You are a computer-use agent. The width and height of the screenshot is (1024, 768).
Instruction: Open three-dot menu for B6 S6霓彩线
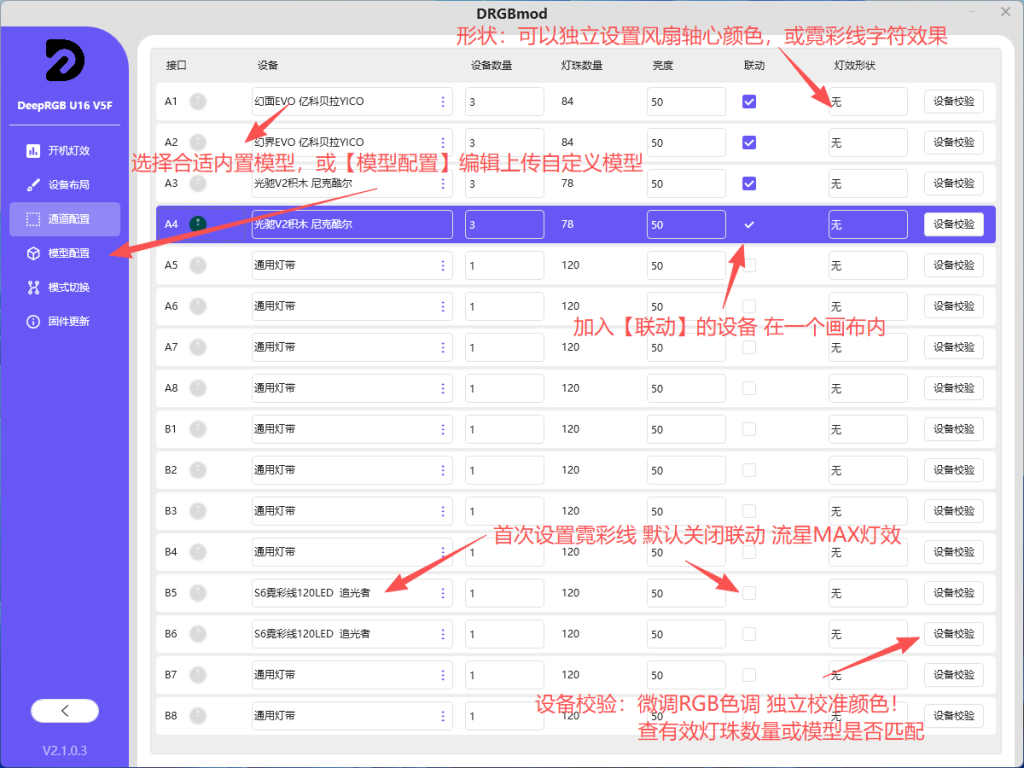pos(443,634)
